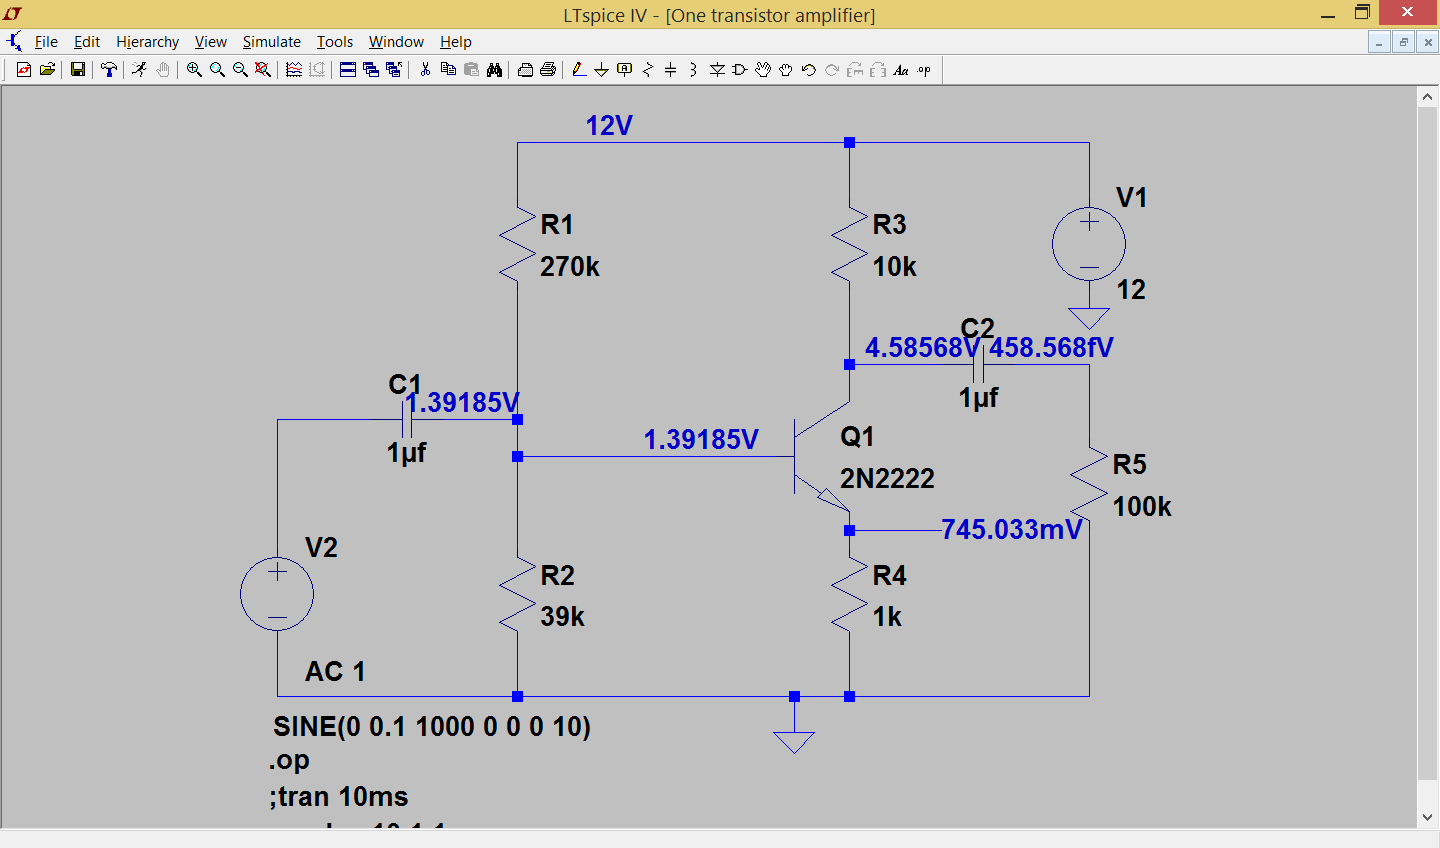This screenshot has width=1440, height=848.
Task: Select the Place Inductor tool
Action: click(x=693, y=70)
